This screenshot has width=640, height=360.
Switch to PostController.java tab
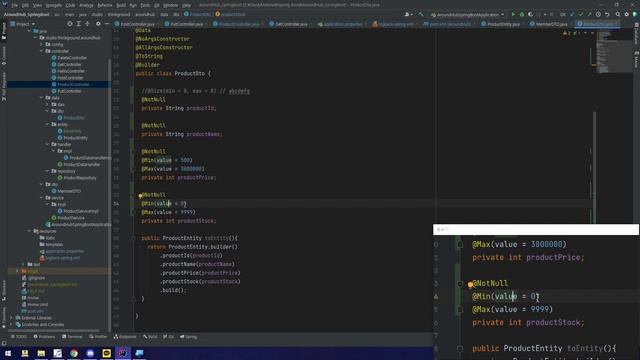click(x=138, y=24)
